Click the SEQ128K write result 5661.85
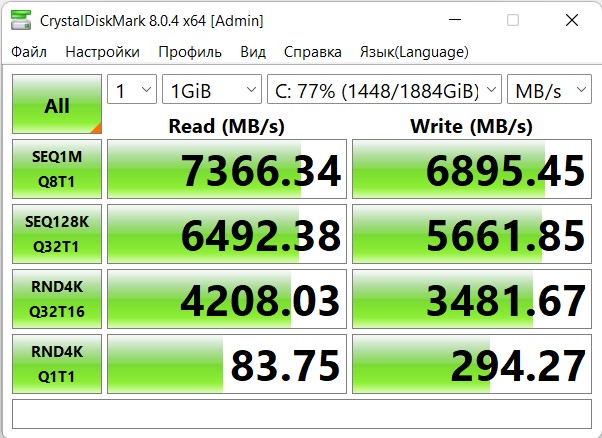This screenshot has width=602, height=438. point(472,234)
